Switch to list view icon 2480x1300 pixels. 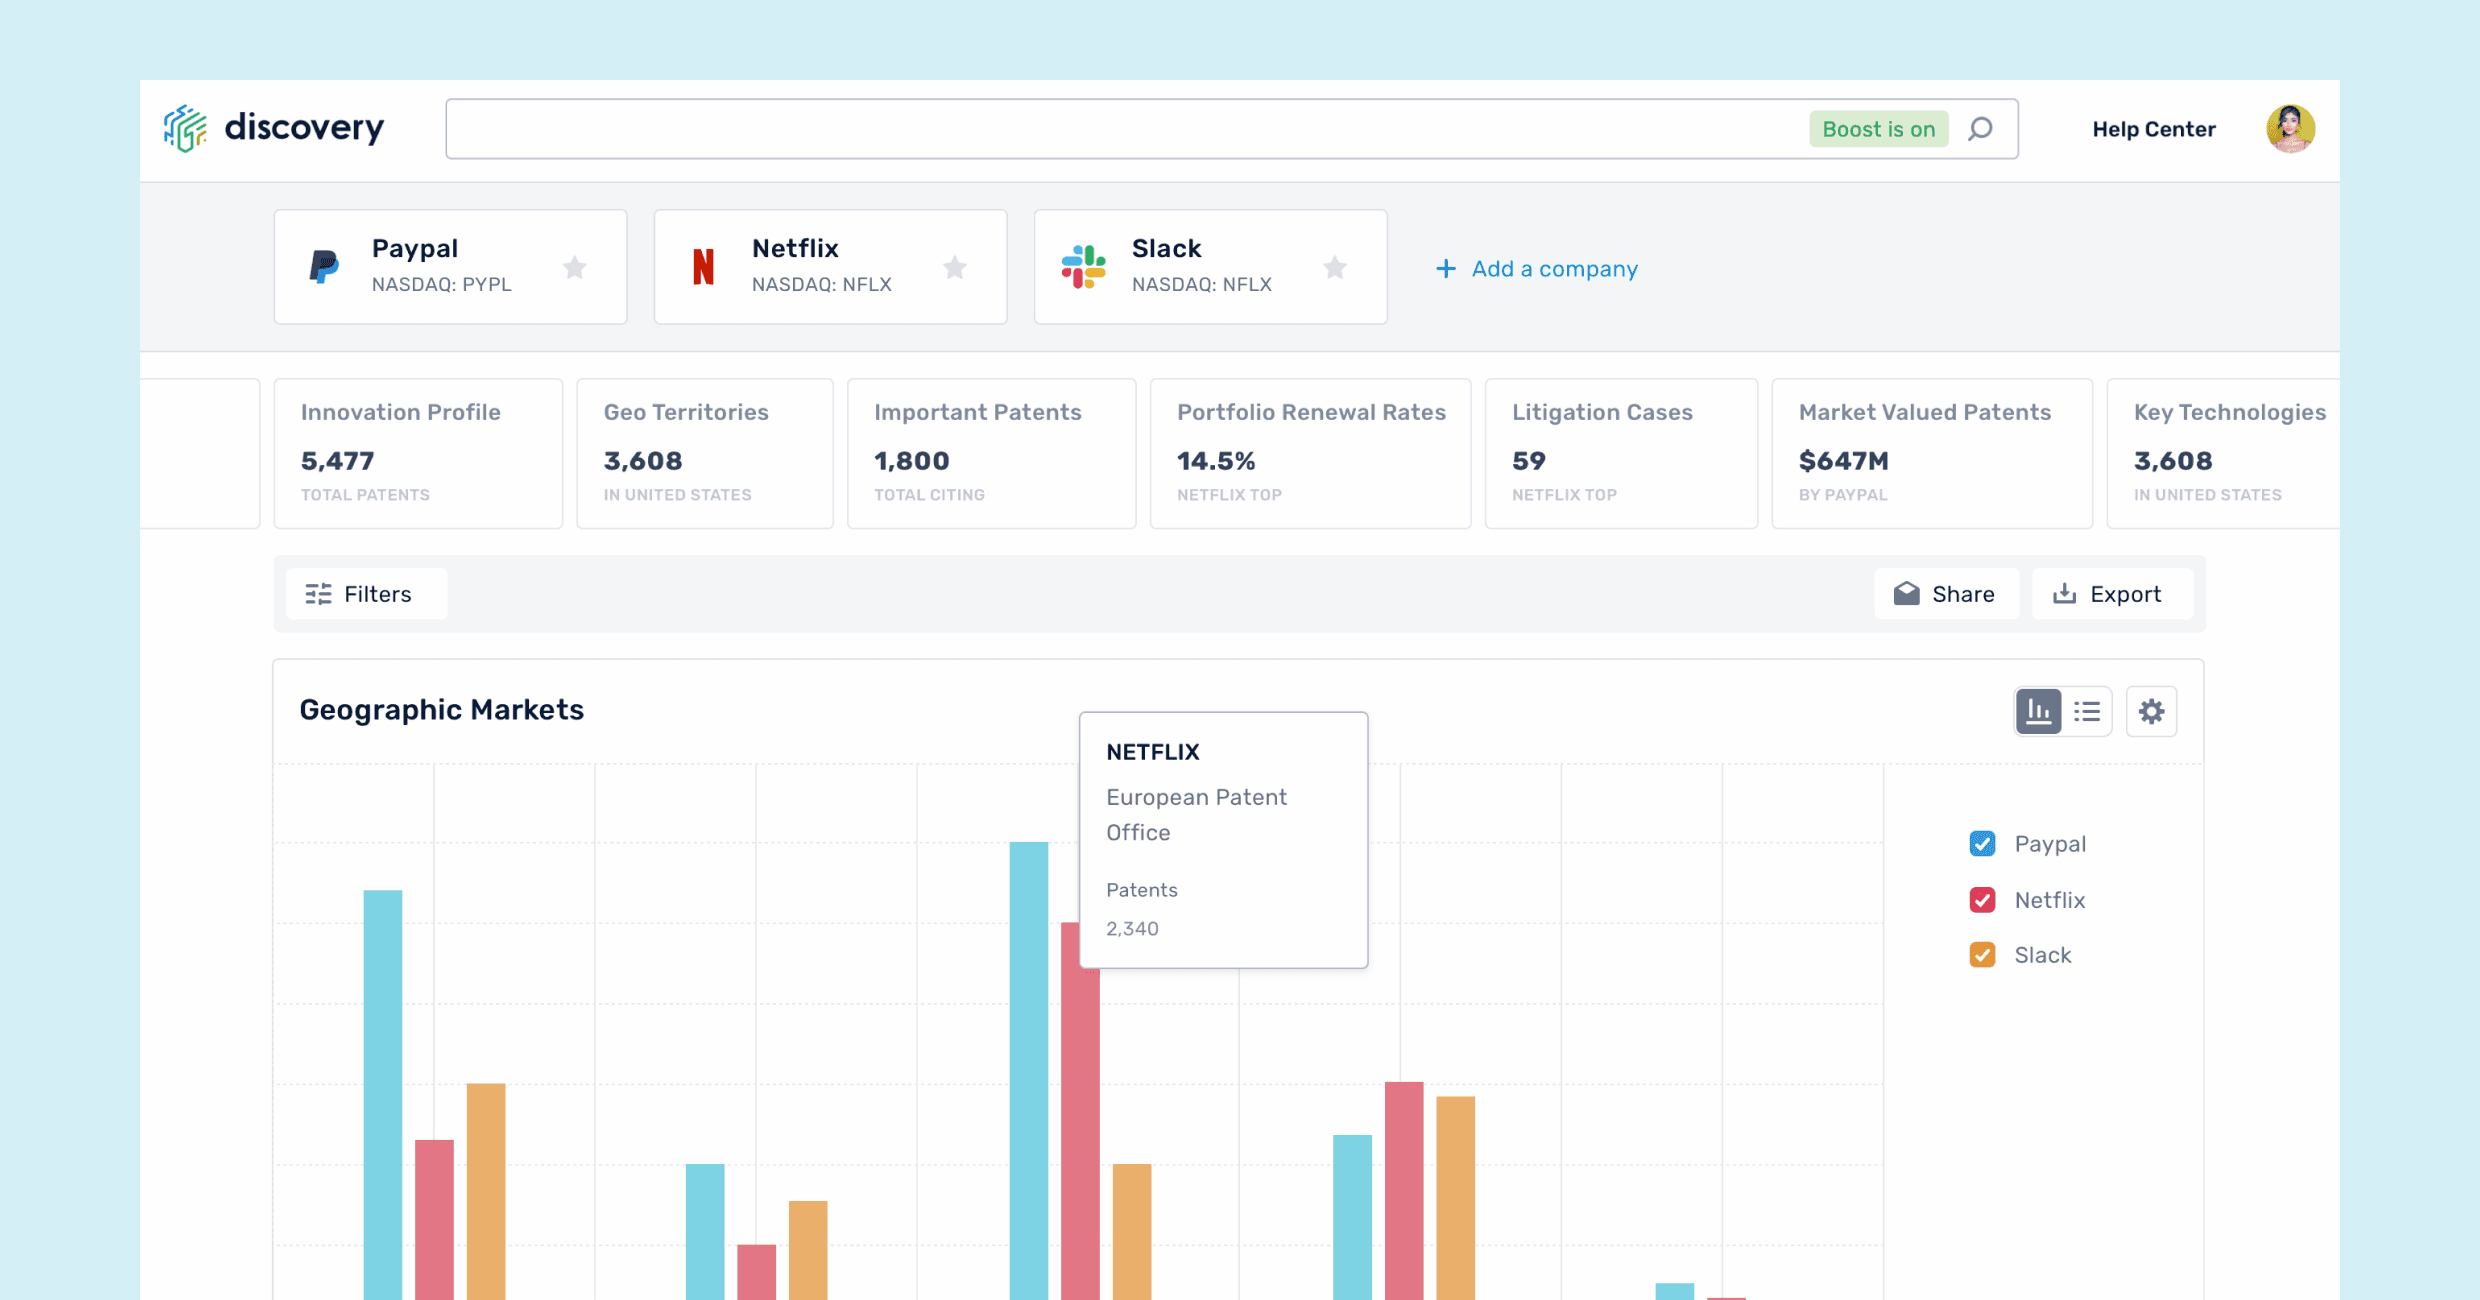click(2087, 711)
